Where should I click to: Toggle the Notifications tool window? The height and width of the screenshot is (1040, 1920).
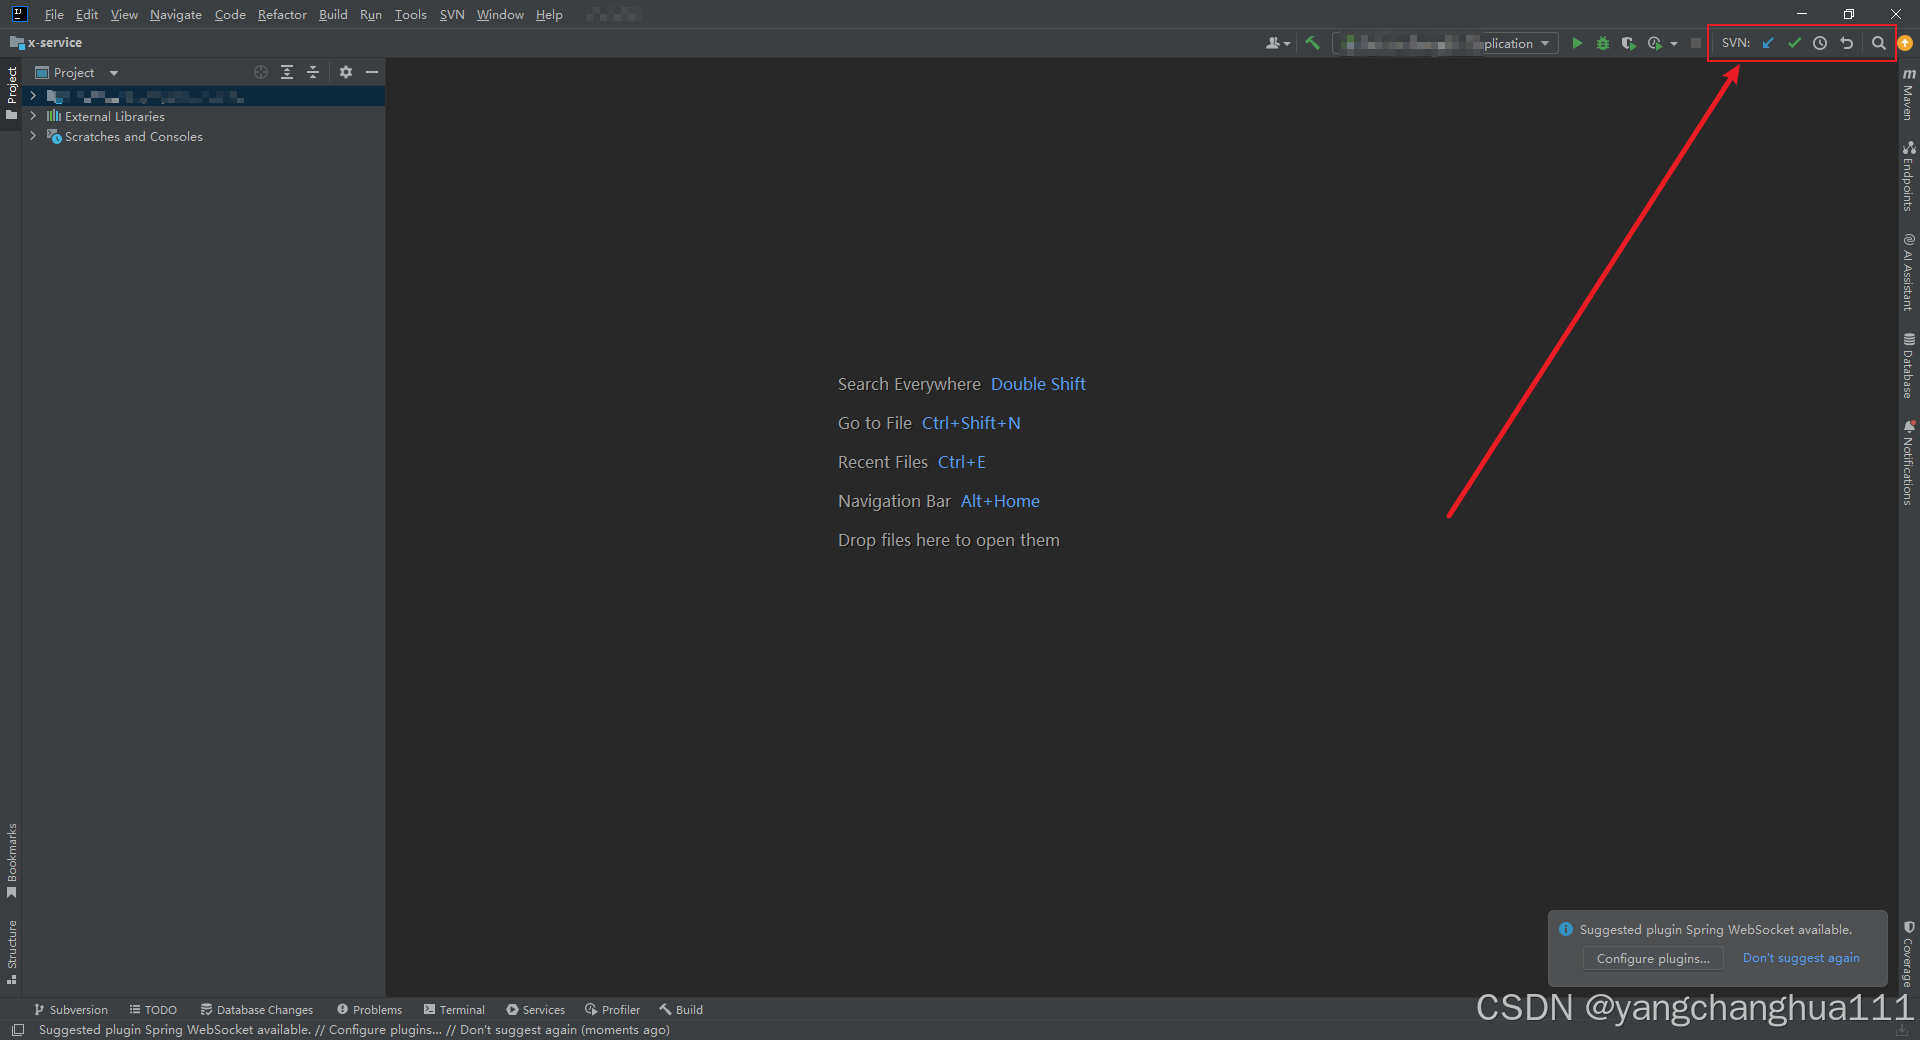pyautogui.click(x=1909, y=462)
